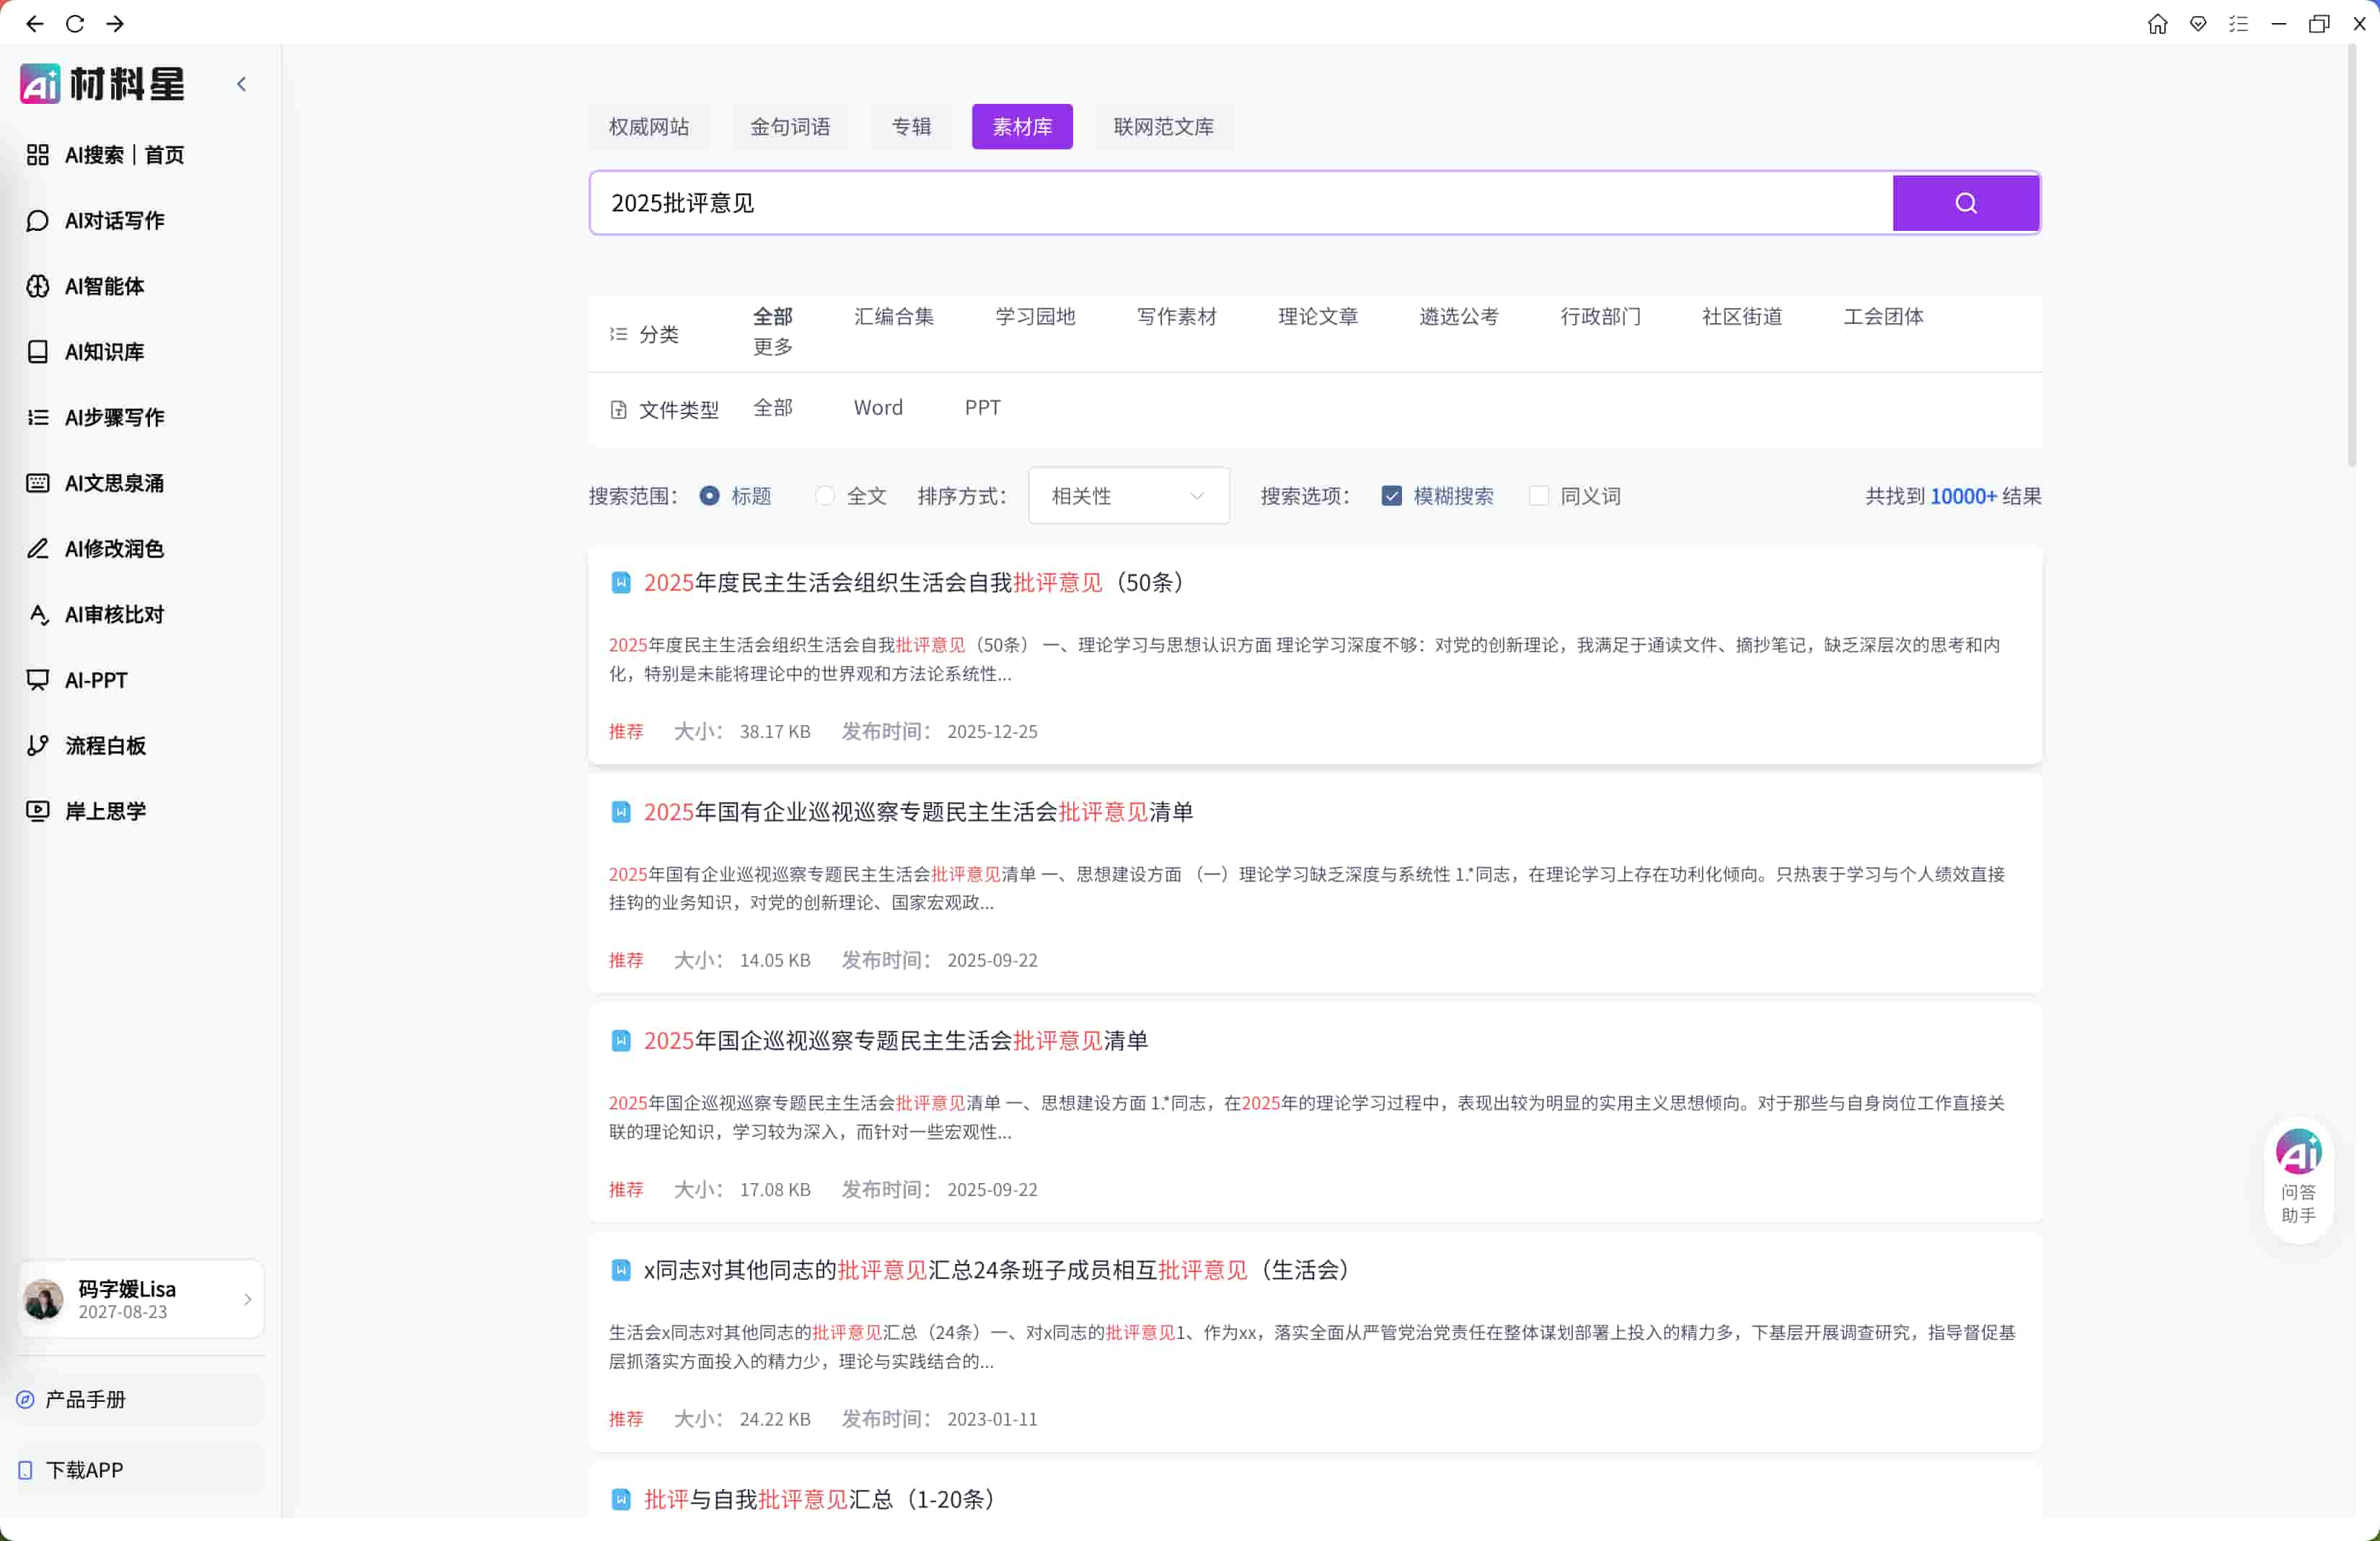Open 流程白板 from the sidebar
This screenshot has height=1541, width=2380.
point(105,745)
